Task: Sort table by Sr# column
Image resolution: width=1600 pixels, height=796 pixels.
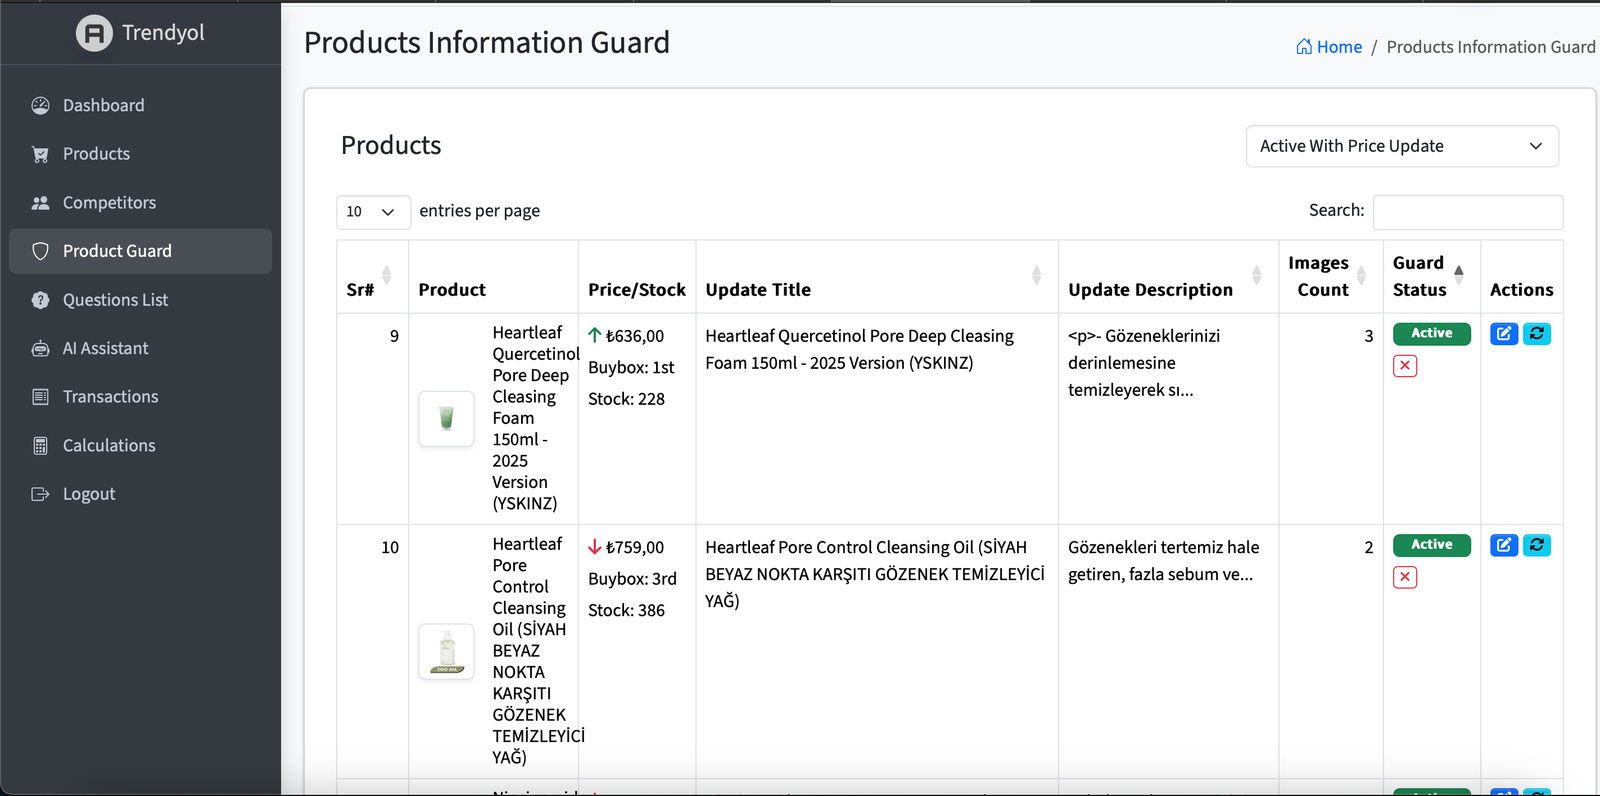Action: [373, 276]
